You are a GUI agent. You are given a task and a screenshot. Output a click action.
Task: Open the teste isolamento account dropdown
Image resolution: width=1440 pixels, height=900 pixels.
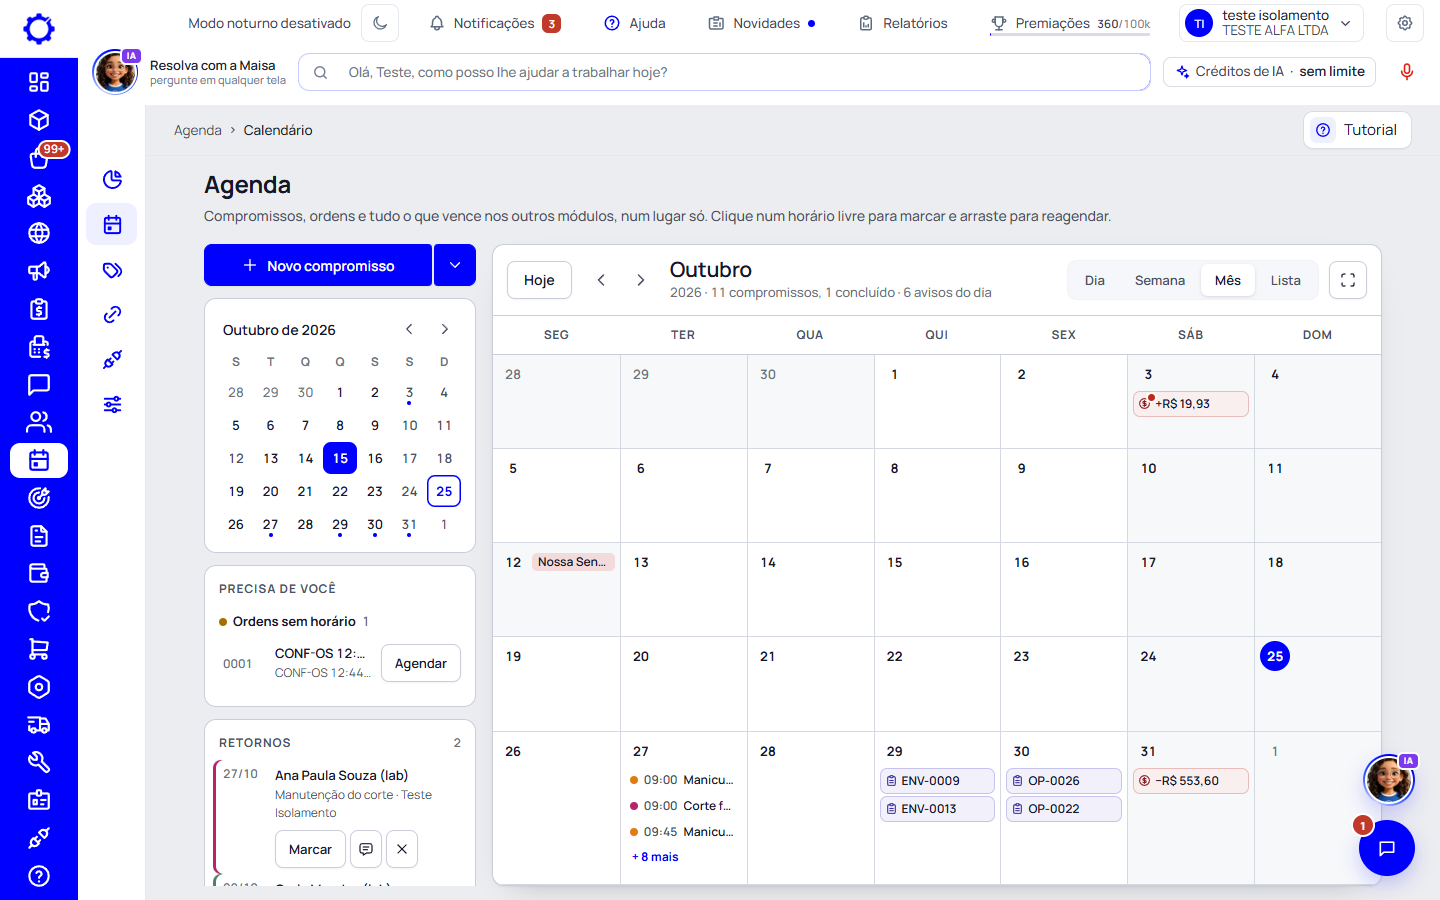pyautogui.click(x=1272, y=23)
